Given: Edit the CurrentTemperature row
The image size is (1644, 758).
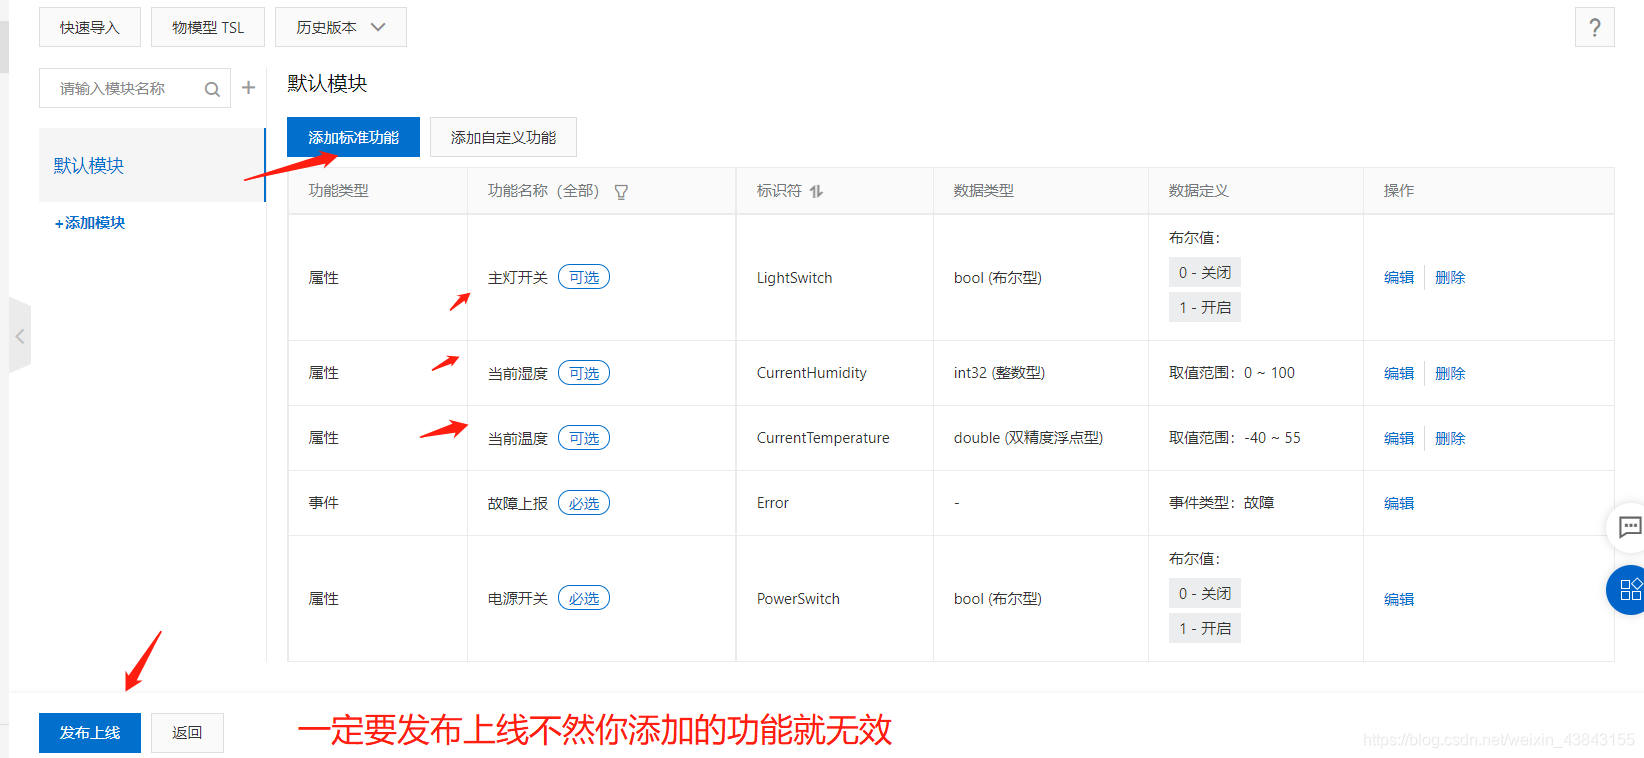Looking at the screenshot, I should 1399,438.
